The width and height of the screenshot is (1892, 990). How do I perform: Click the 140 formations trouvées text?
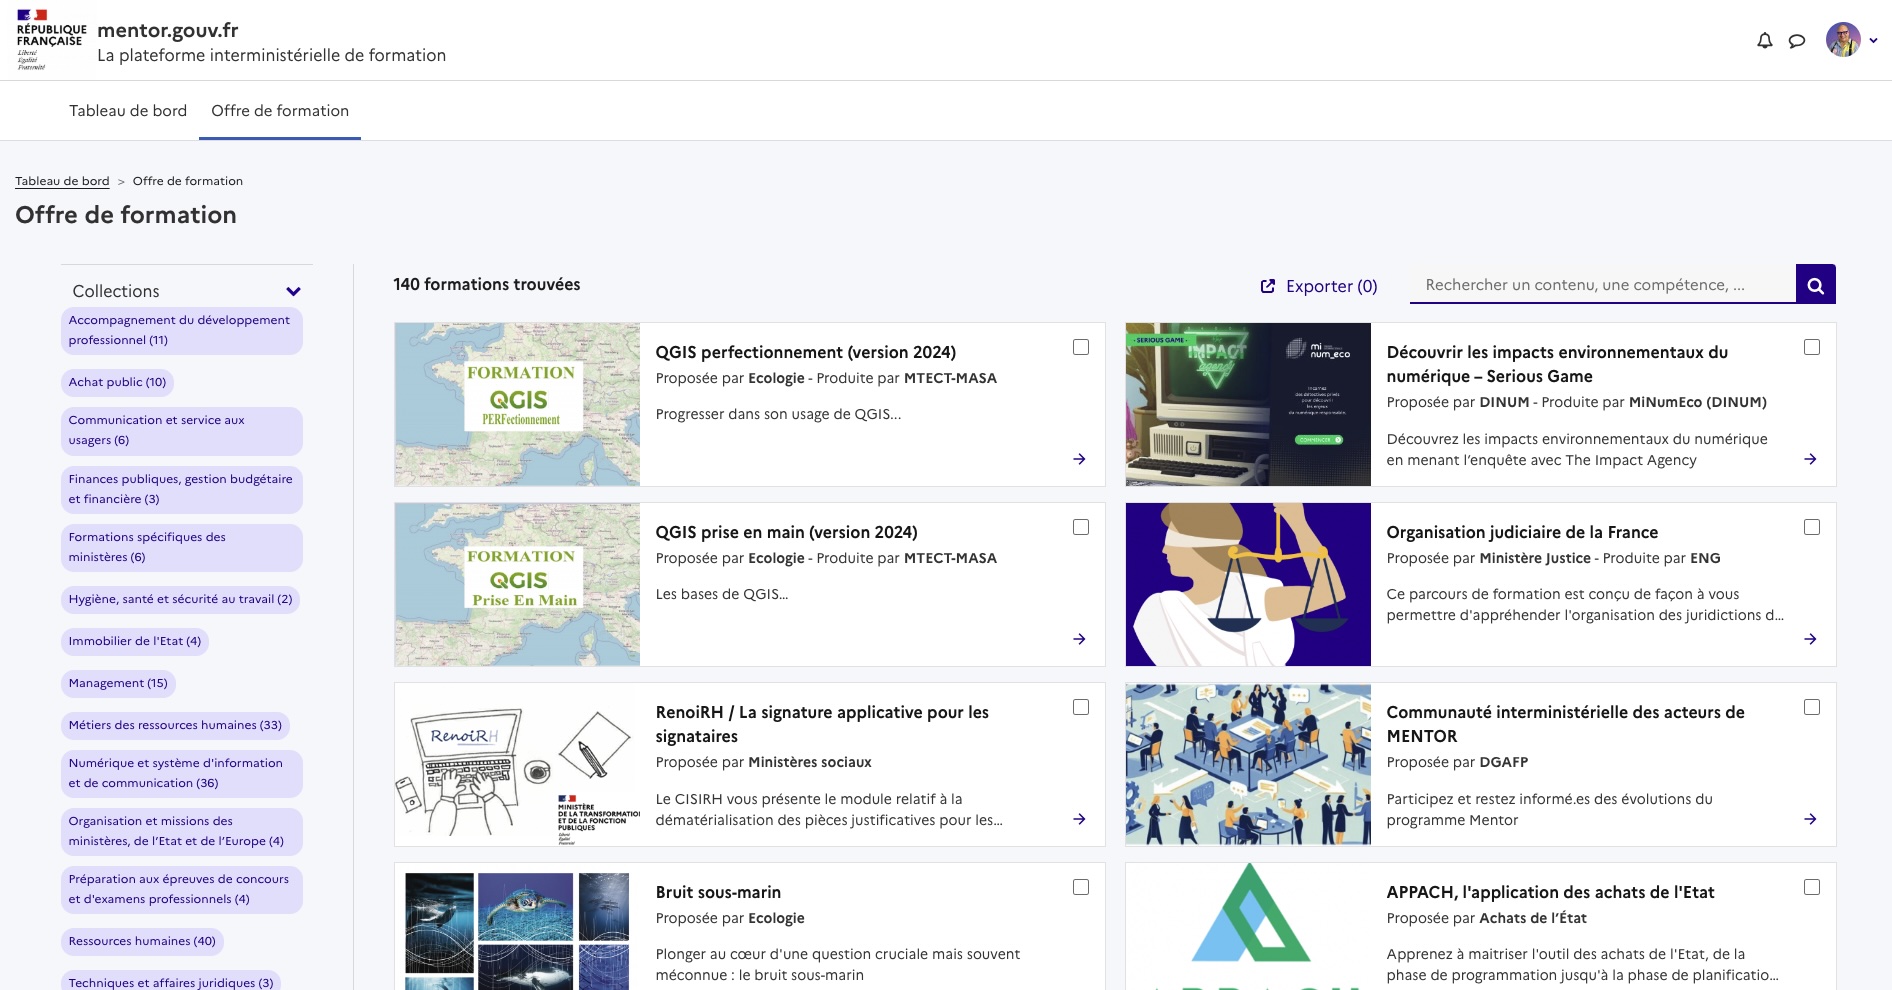(487, 284)
